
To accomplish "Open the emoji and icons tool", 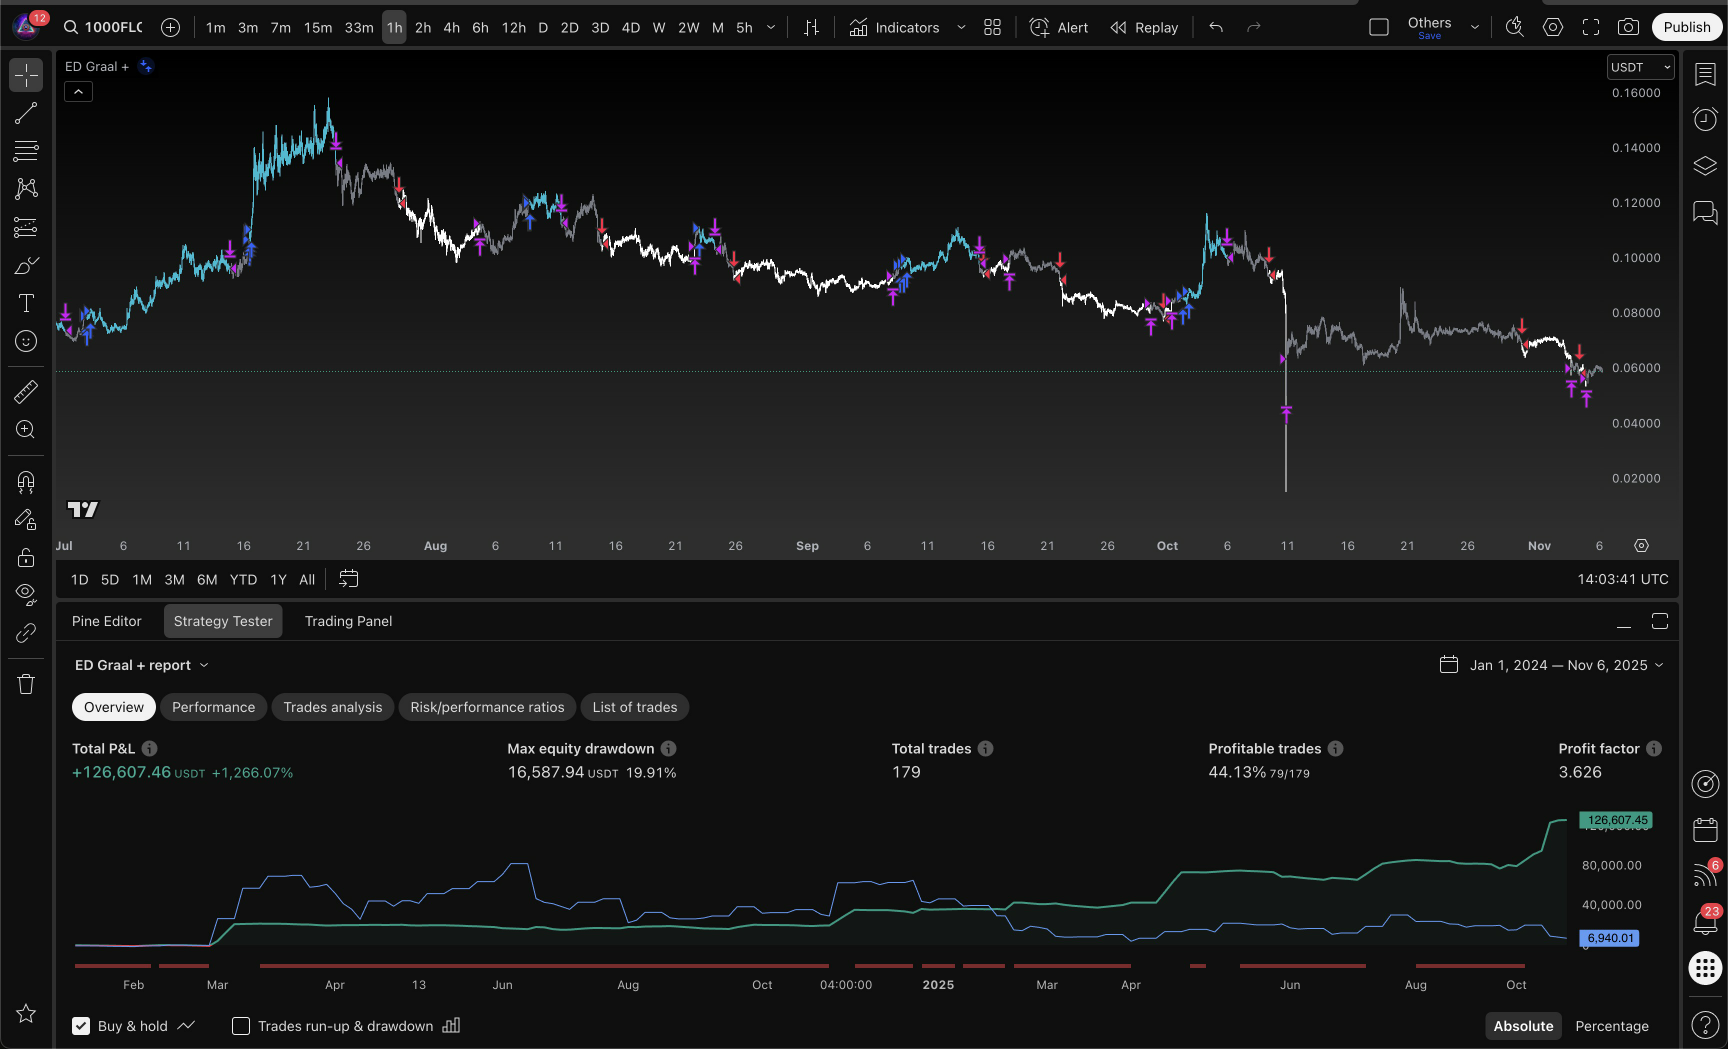I will 26,341.
